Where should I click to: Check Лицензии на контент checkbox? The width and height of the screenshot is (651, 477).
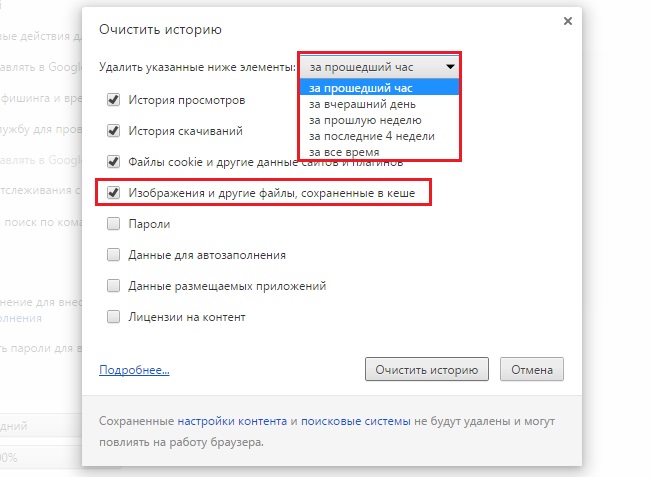pos(113,317)
